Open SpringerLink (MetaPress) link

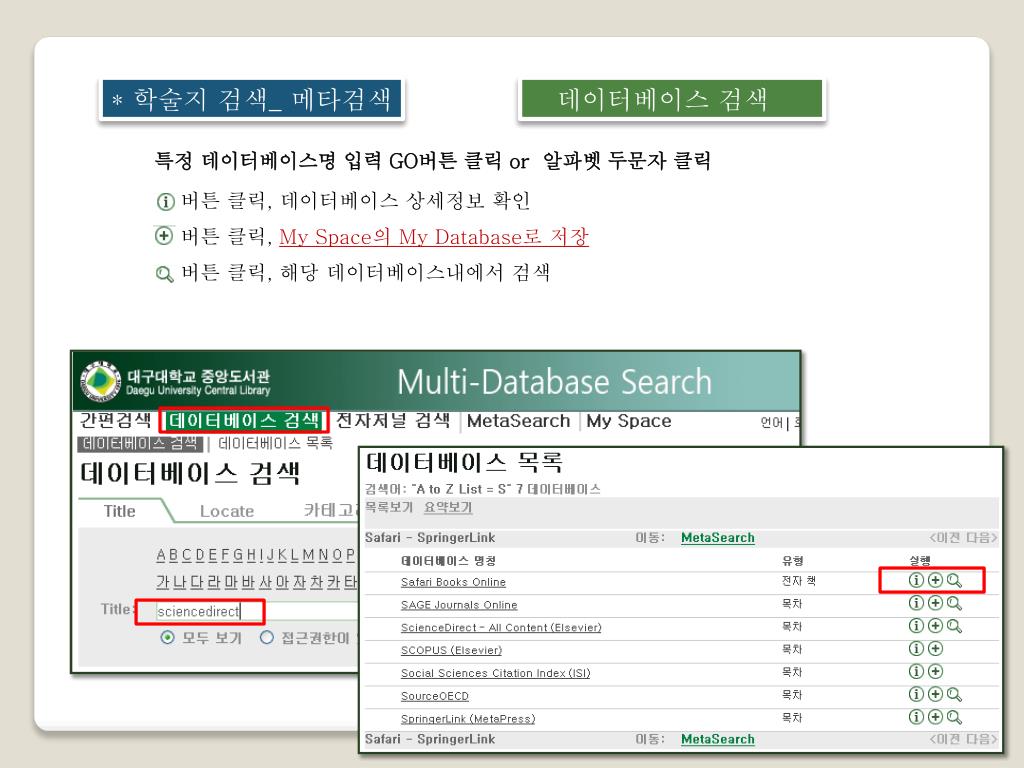[468, 718]
